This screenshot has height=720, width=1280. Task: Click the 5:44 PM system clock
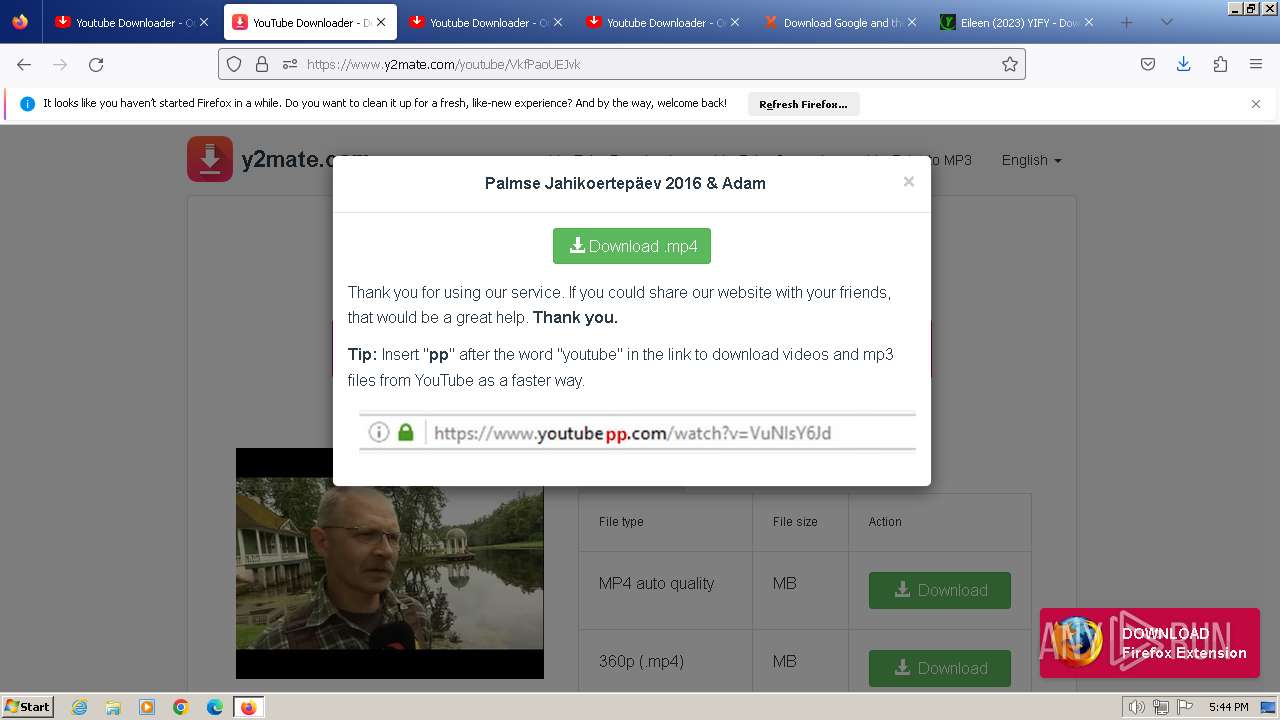pyautogui.click(x=1228, y=707)
